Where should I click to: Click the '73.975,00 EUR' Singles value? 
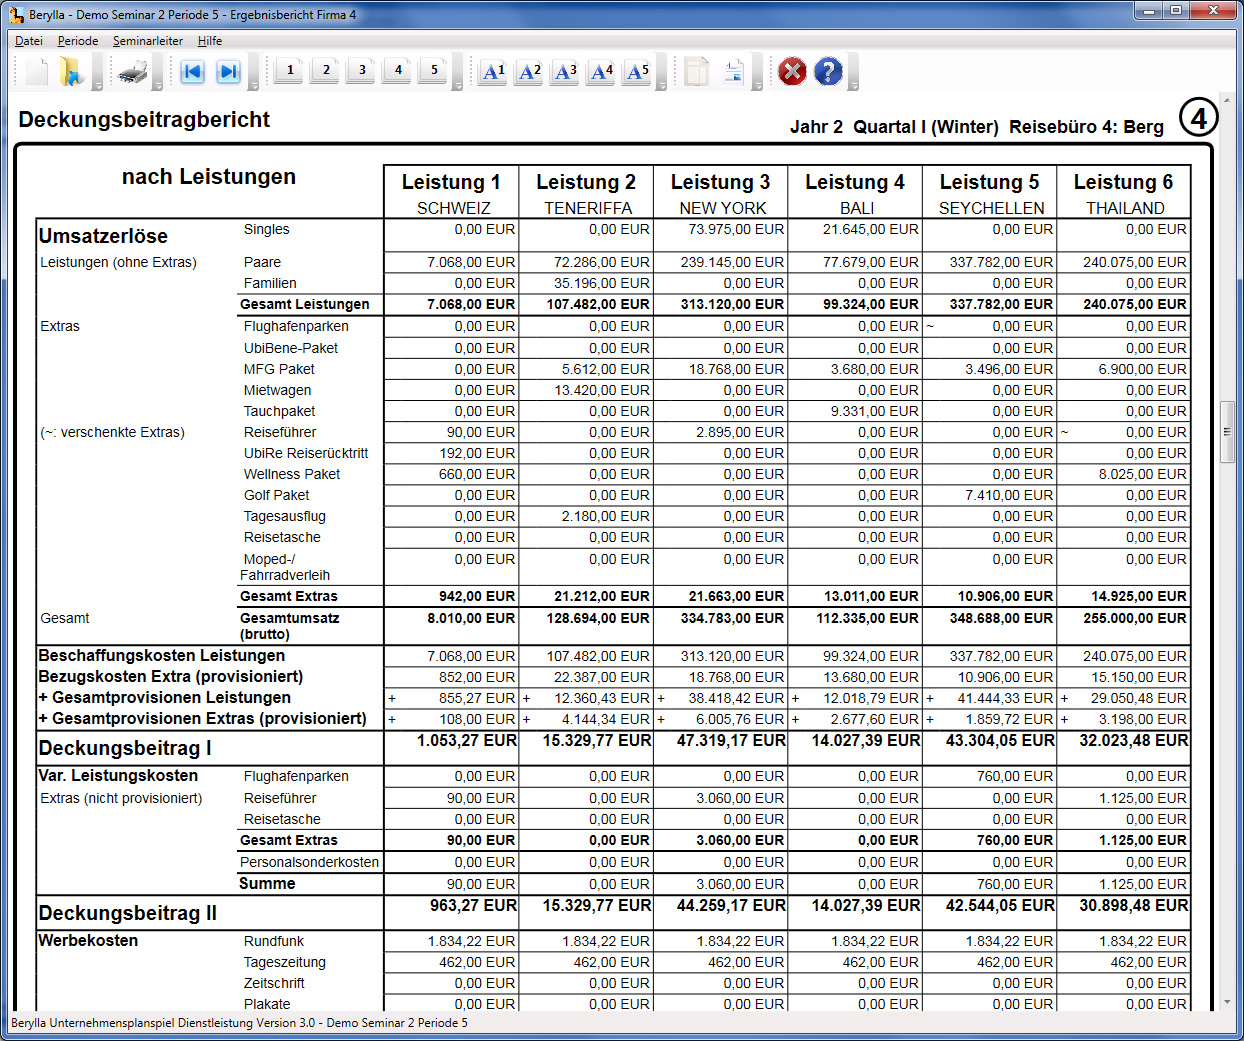tap(736, 229)
